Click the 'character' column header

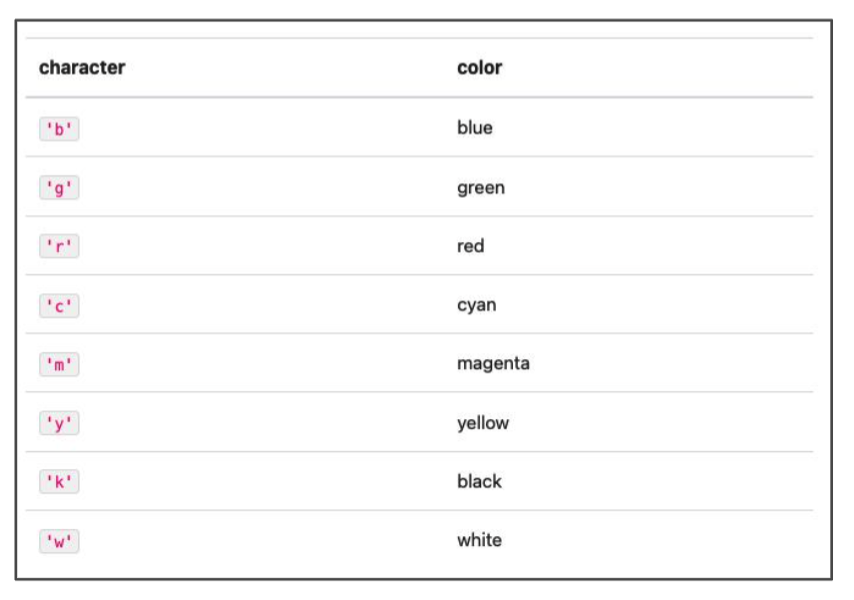point(82,68)
